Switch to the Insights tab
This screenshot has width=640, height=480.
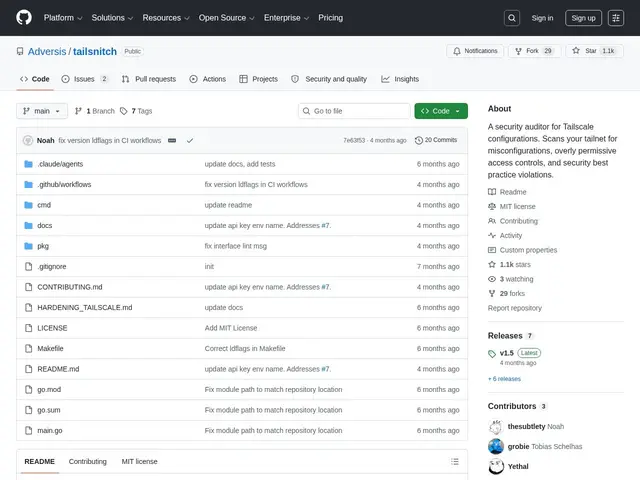(400, 79)
